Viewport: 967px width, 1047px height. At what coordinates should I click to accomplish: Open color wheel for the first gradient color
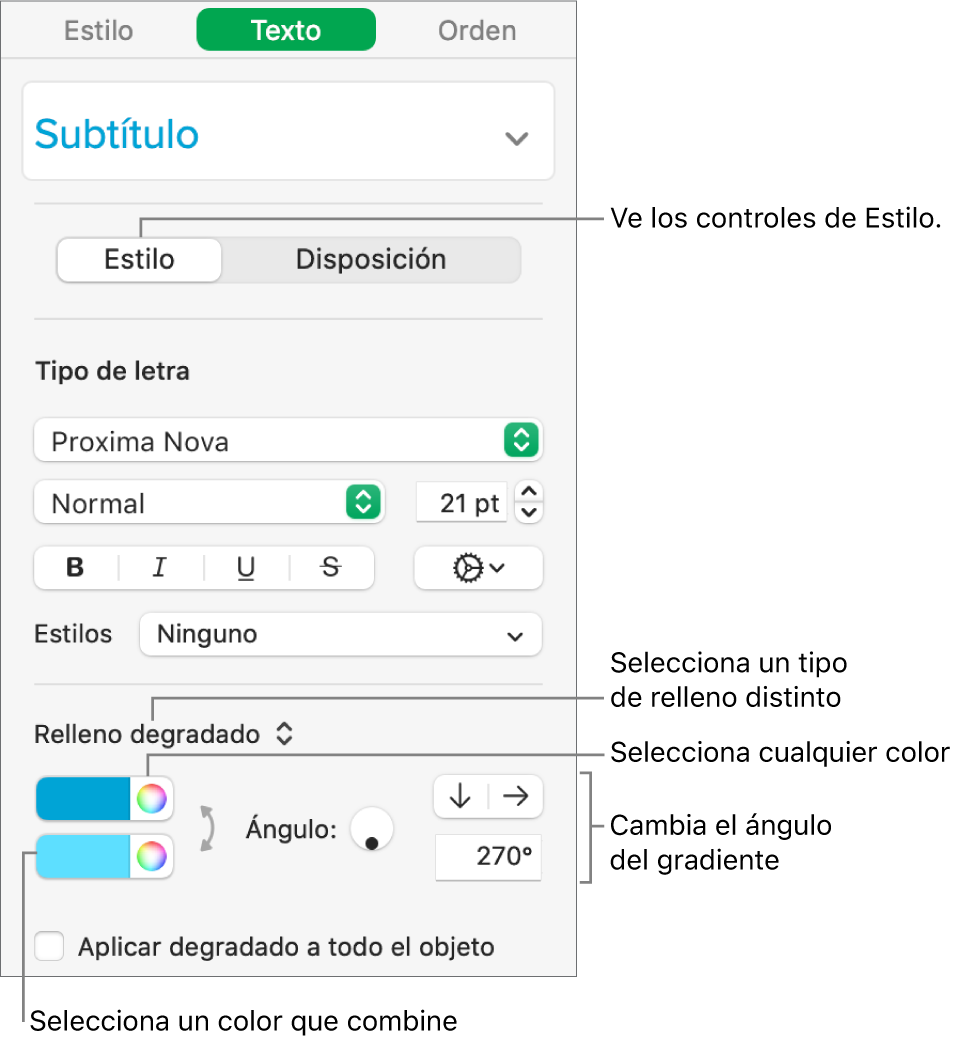151,798
